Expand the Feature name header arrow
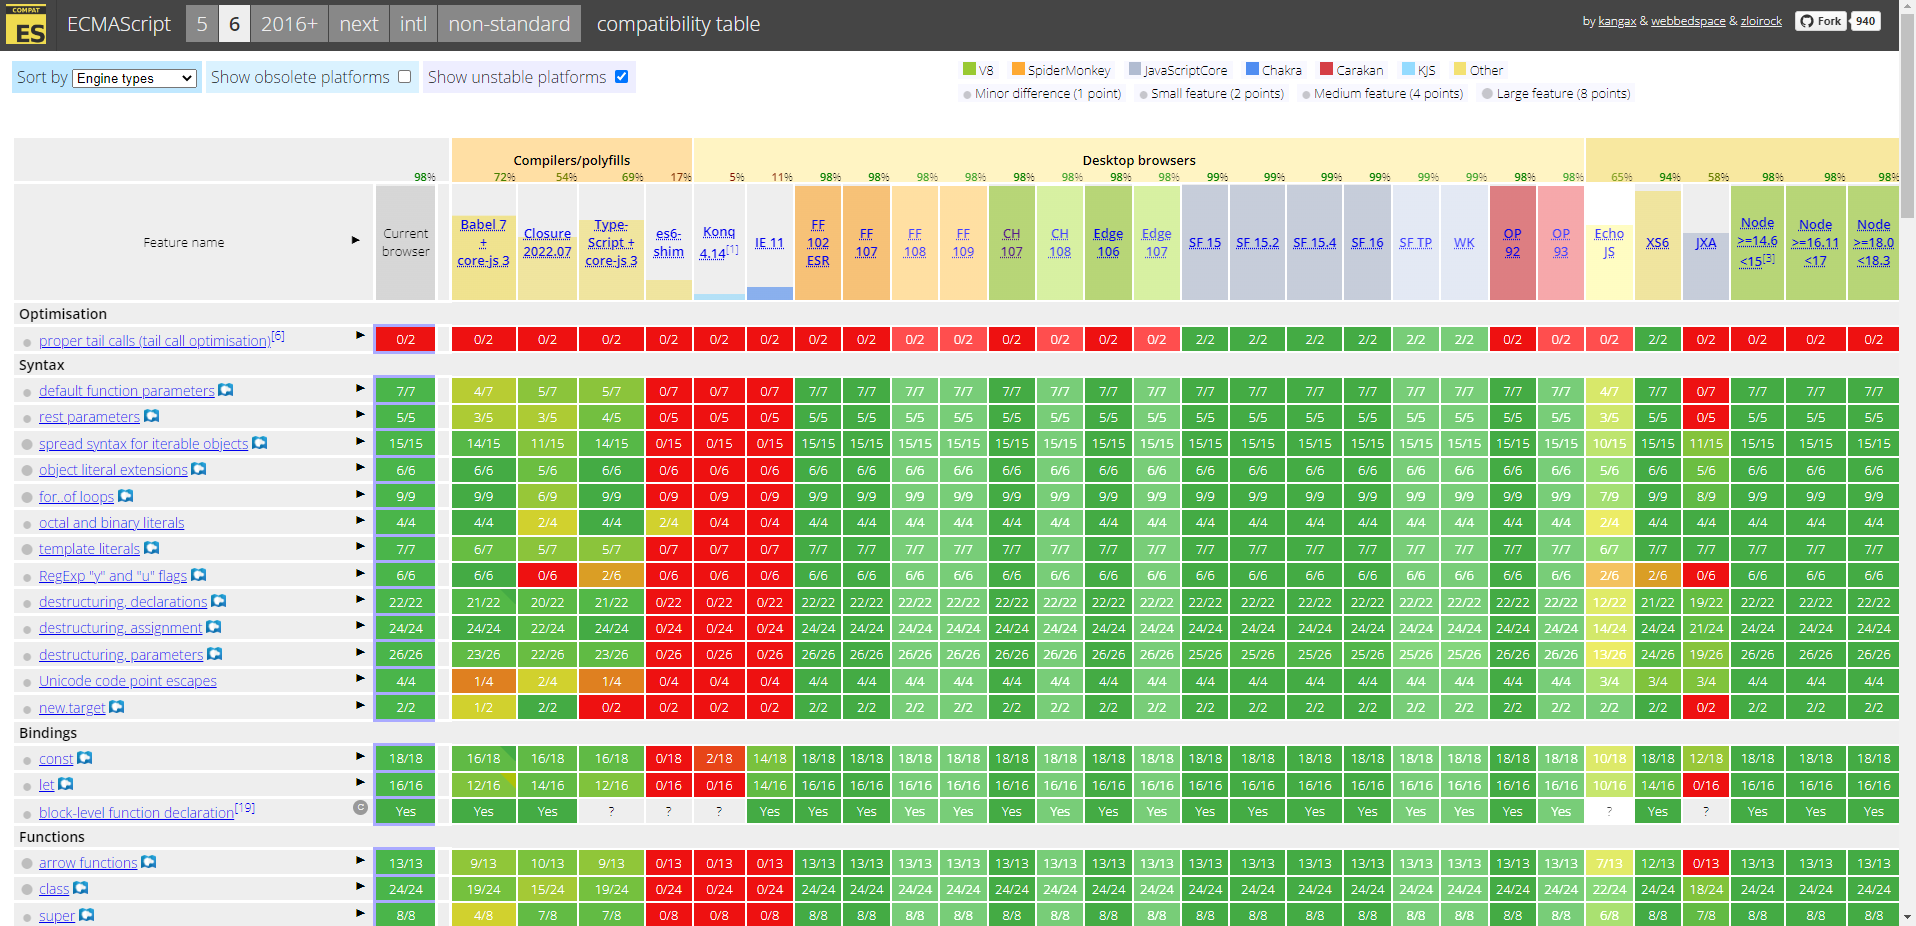Screen dimensions: 1916x926 point(355,240)
